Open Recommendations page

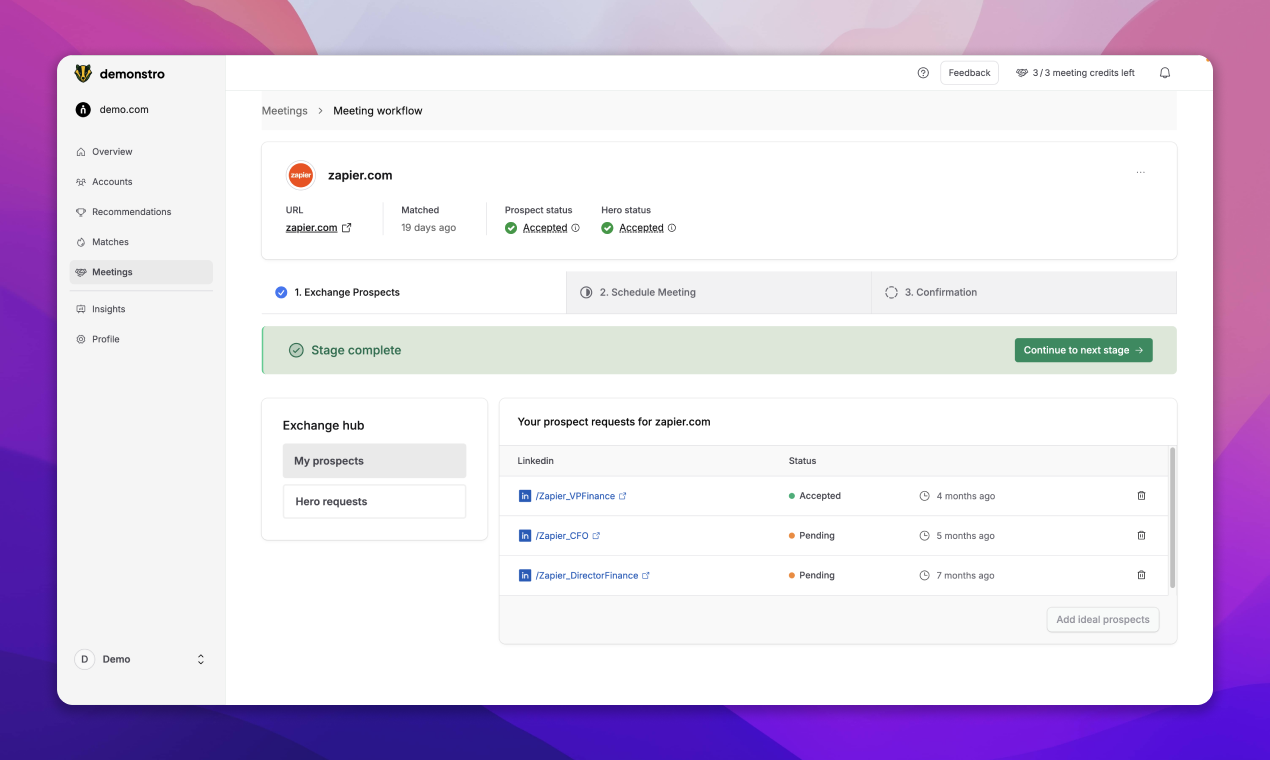[x=141, y=212]
